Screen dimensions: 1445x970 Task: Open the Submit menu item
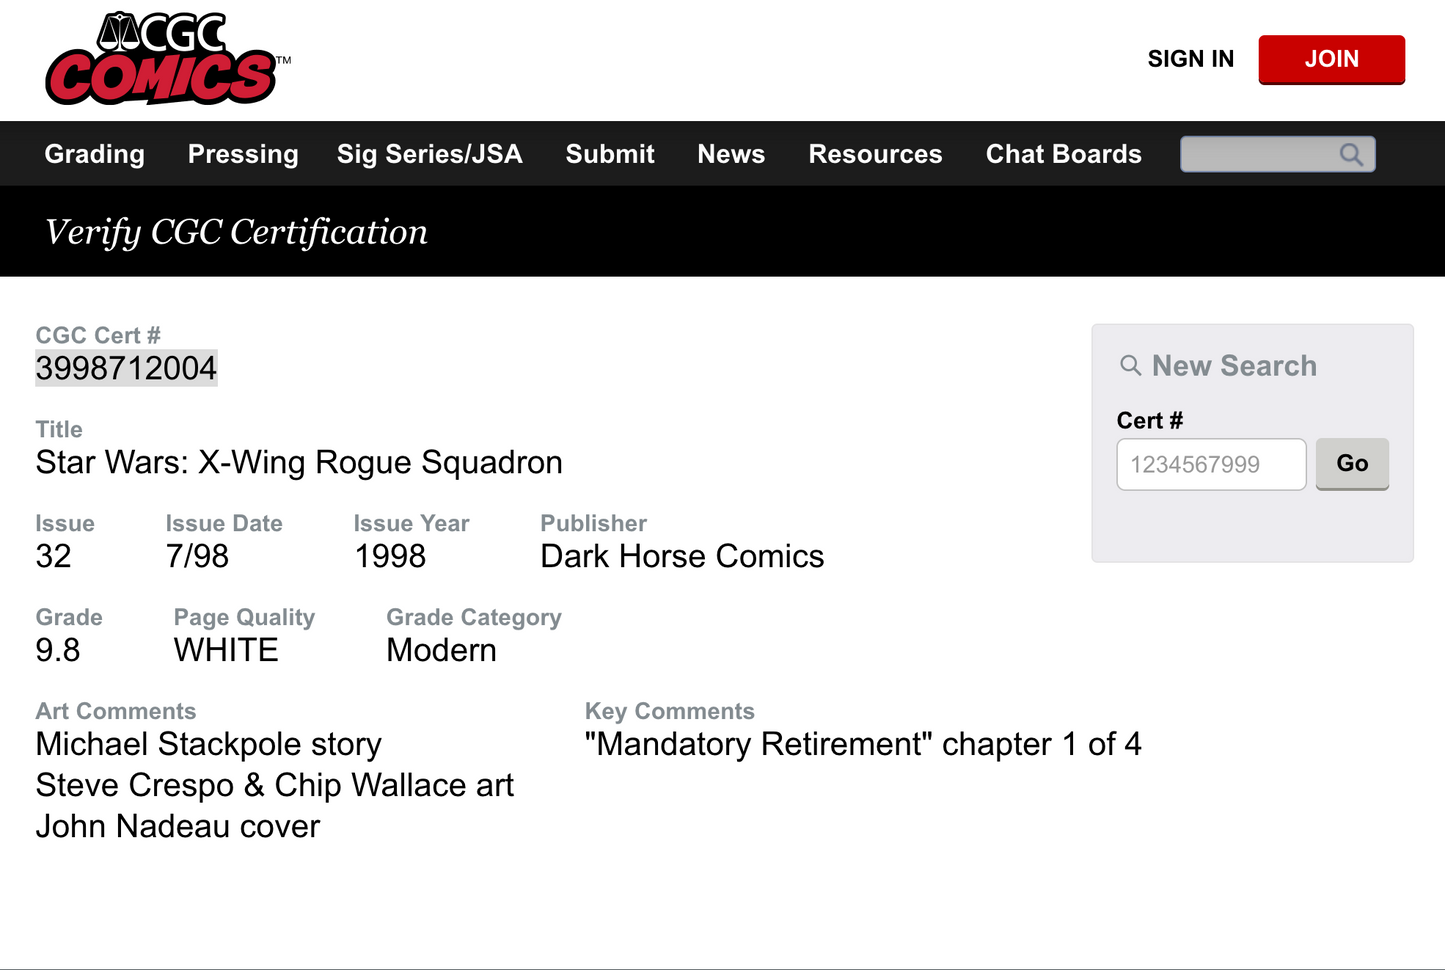point(610,154)
